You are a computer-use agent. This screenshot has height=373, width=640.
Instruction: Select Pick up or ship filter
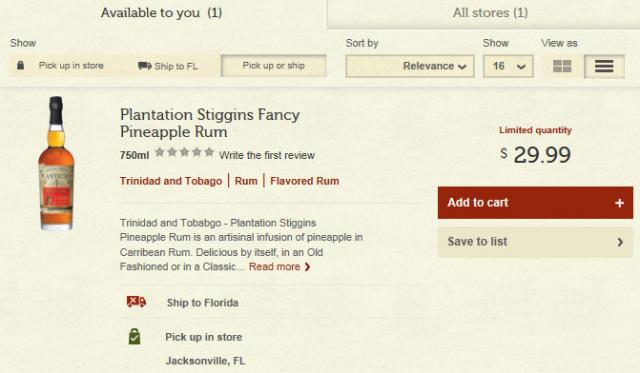pyautogui.click(x=273, y=66)
